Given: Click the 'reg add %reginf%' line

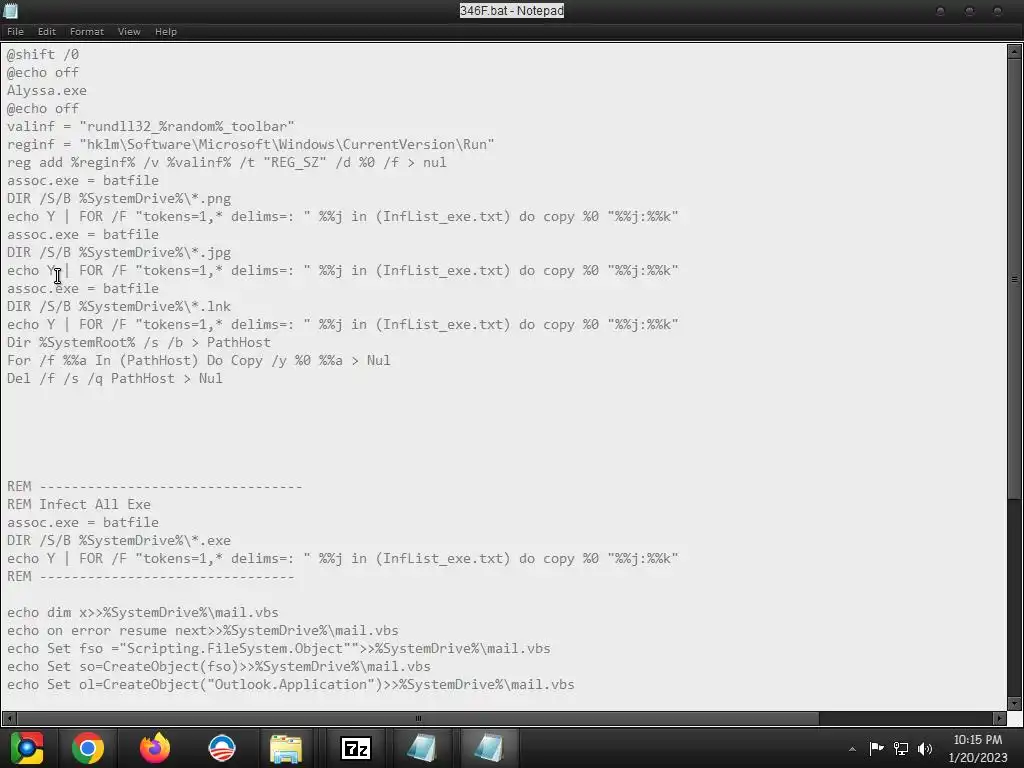Looking at the screenshot, I should click(227, 162).
